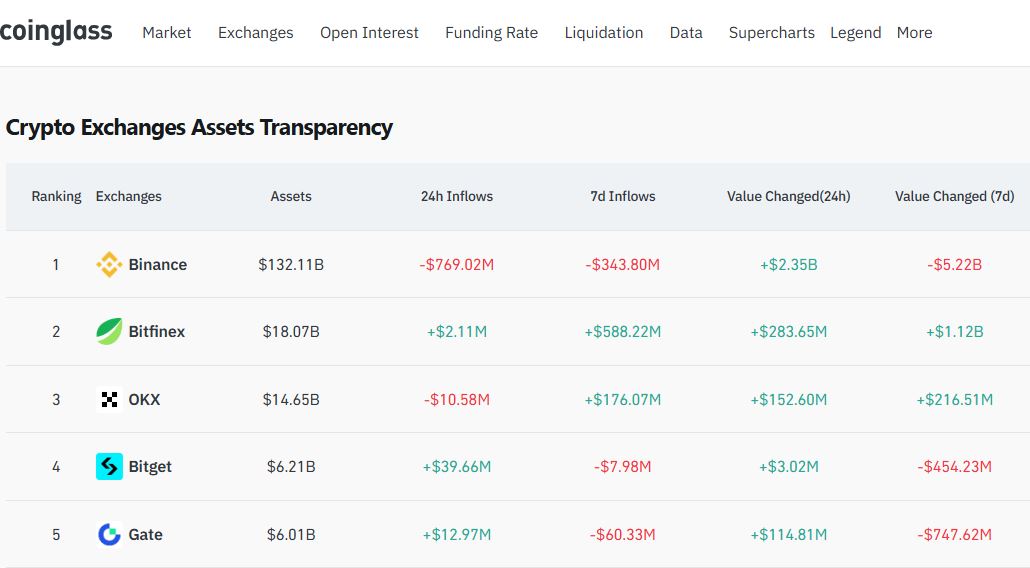Select Binance assets value $132.11B
Image resolution: width=1030 pixels, height=568 pixels.
click(x=291, y=265)
